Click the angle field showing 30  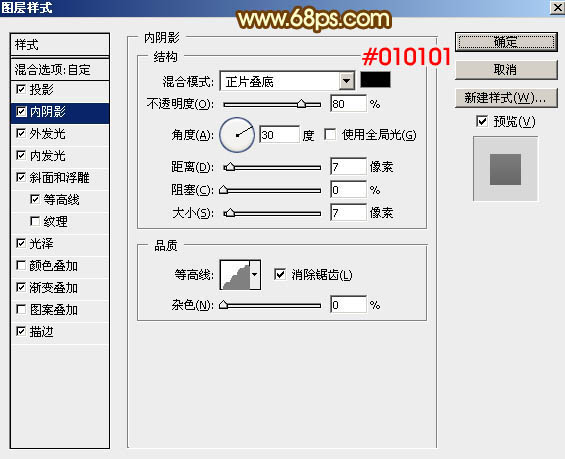point(279,135)
